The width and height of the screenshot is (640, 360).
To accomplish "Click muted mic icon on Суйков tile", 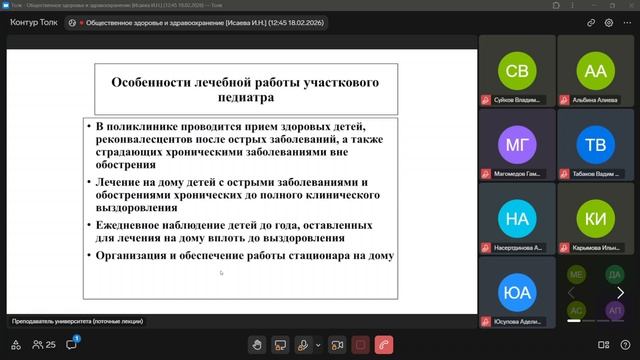I will 486,100.
